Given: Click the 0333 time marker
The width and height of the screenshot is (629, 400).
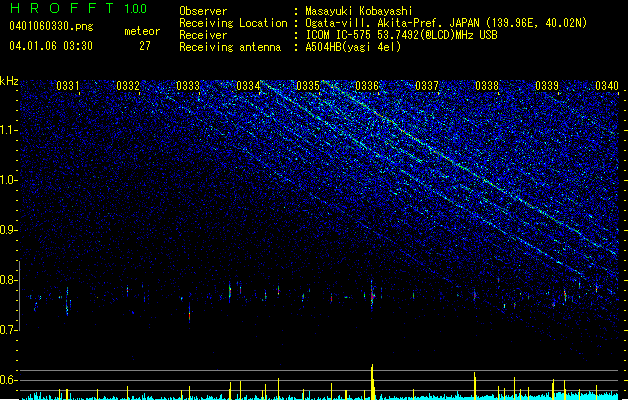Looking at the screenshot, I should 188,86.
